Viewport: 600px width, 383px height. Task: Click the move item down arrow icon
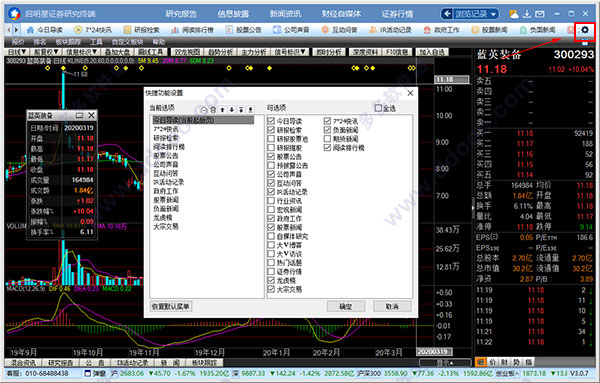(232, 109)
